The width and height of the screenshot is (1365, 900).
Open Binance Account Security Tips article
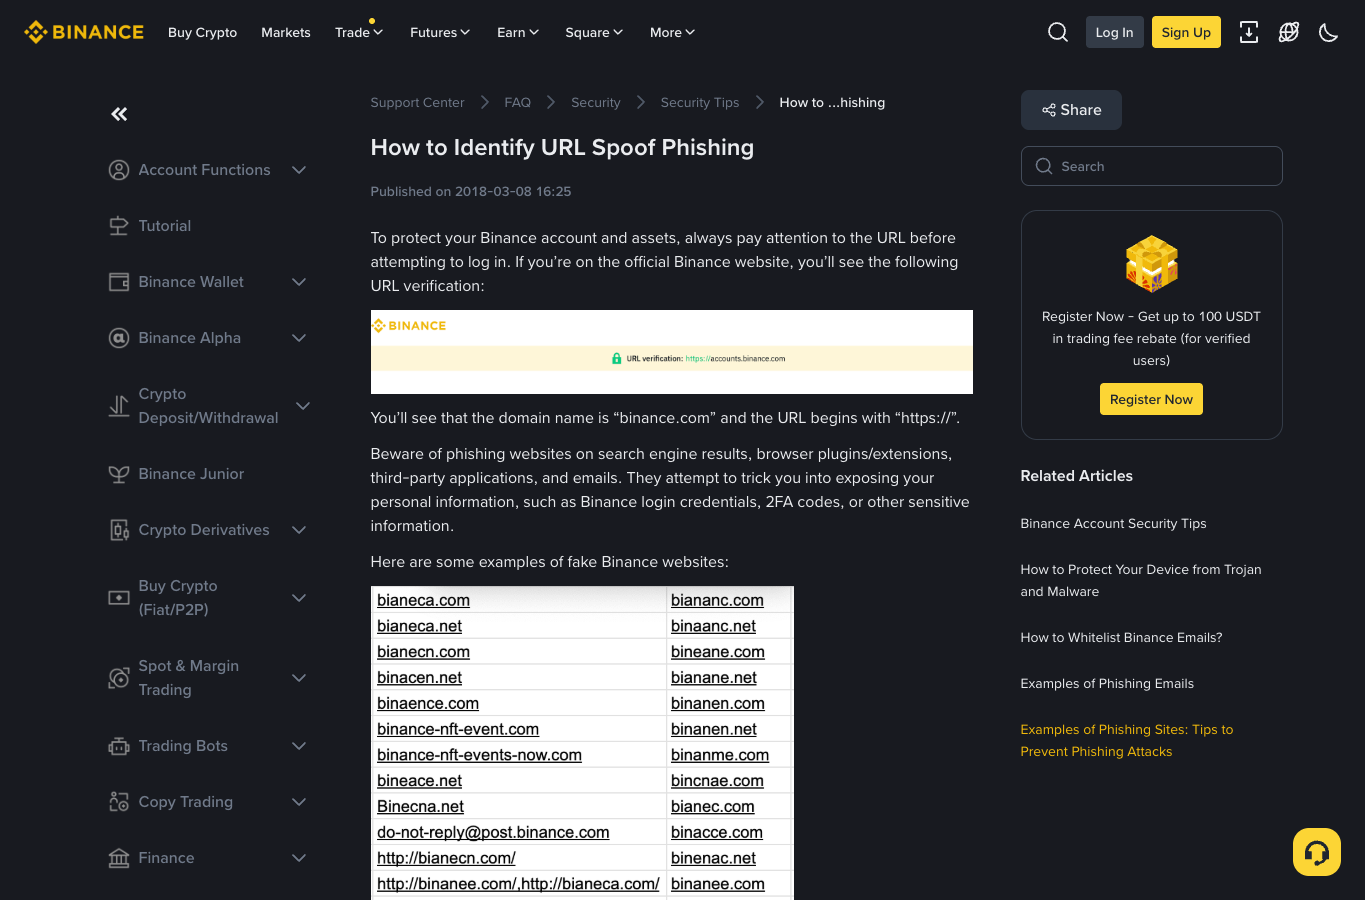click(1114, 523)
